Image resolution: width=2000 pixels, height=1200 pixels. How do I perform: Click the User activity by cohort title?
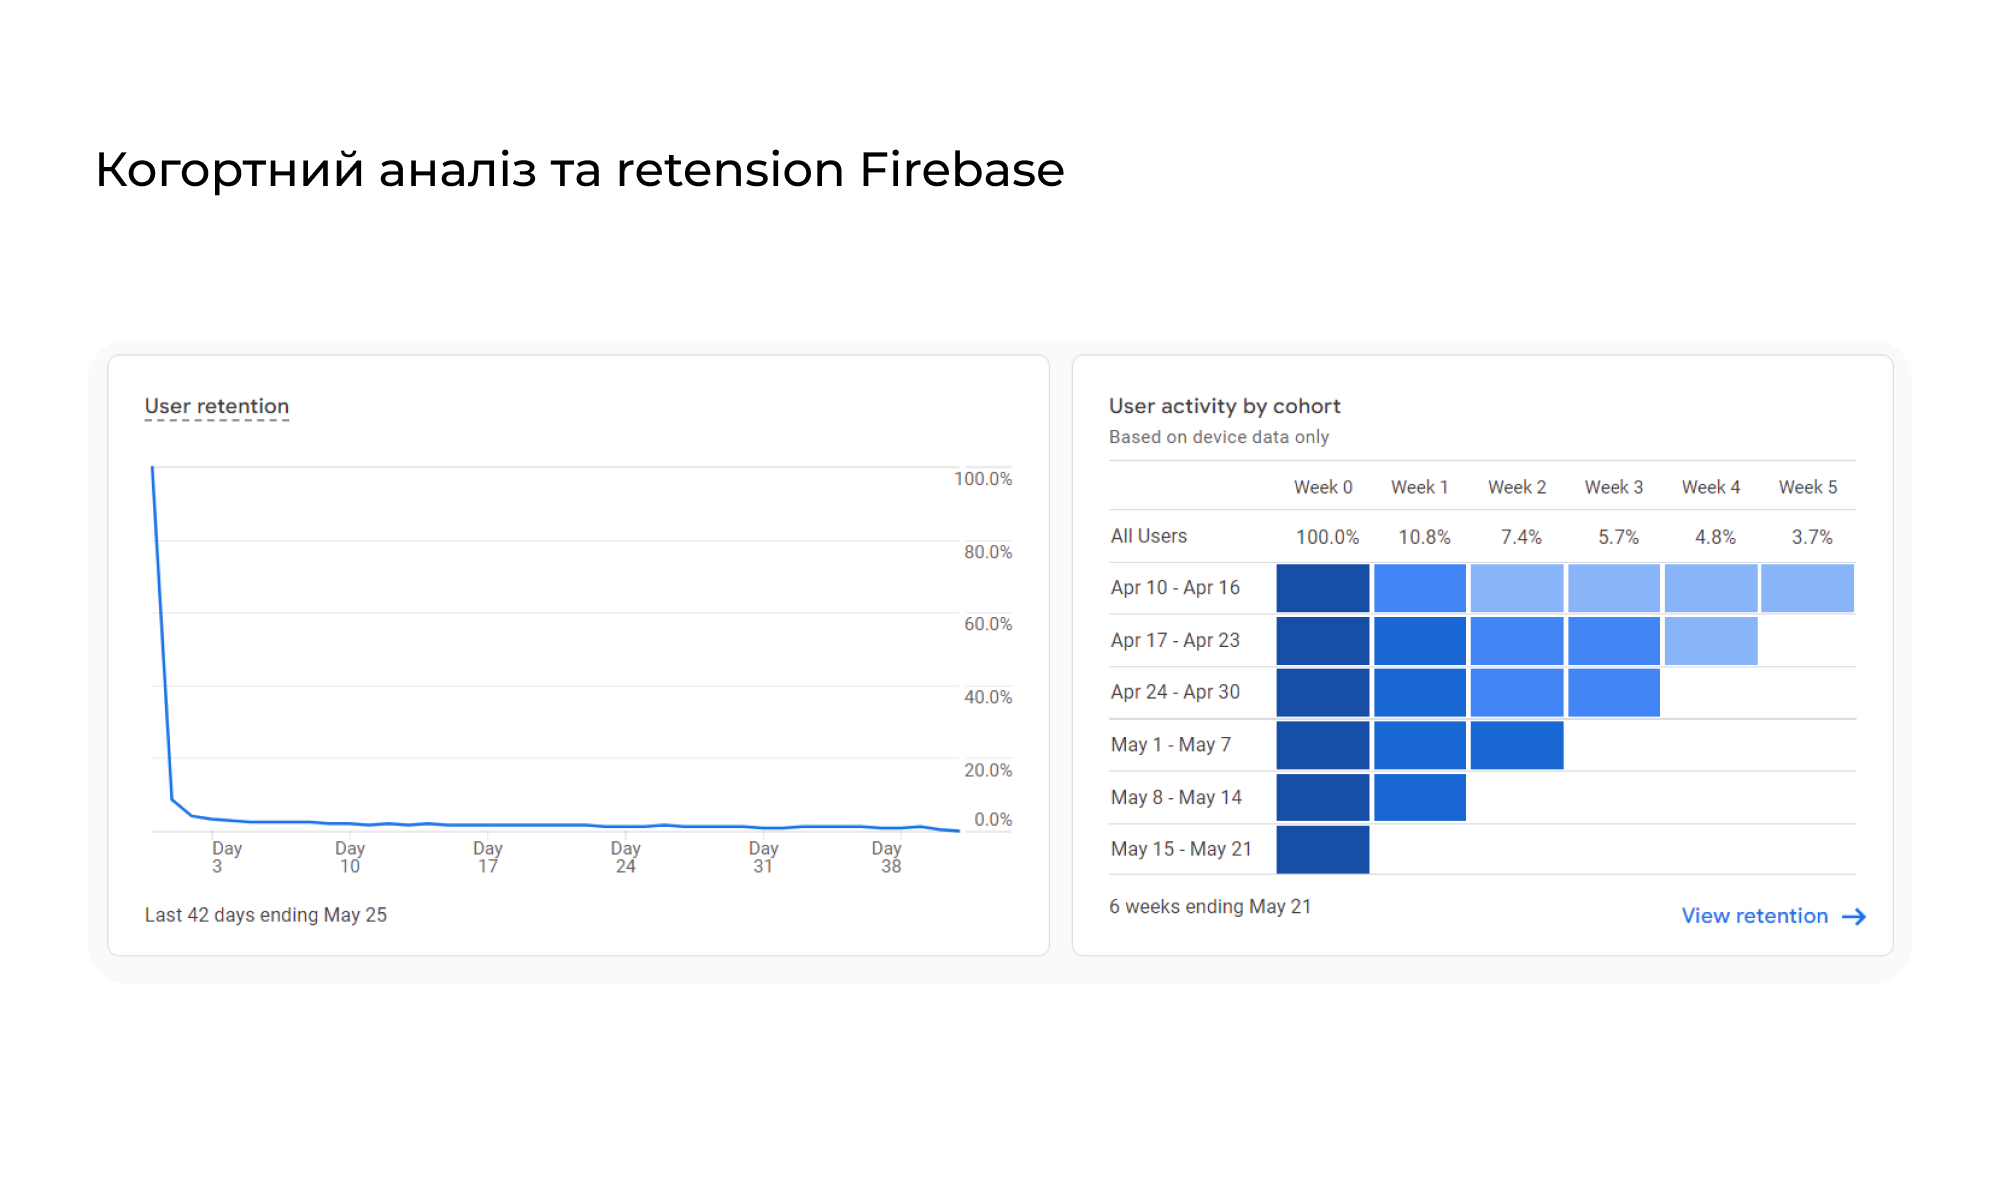click(x=1224, y=406)
